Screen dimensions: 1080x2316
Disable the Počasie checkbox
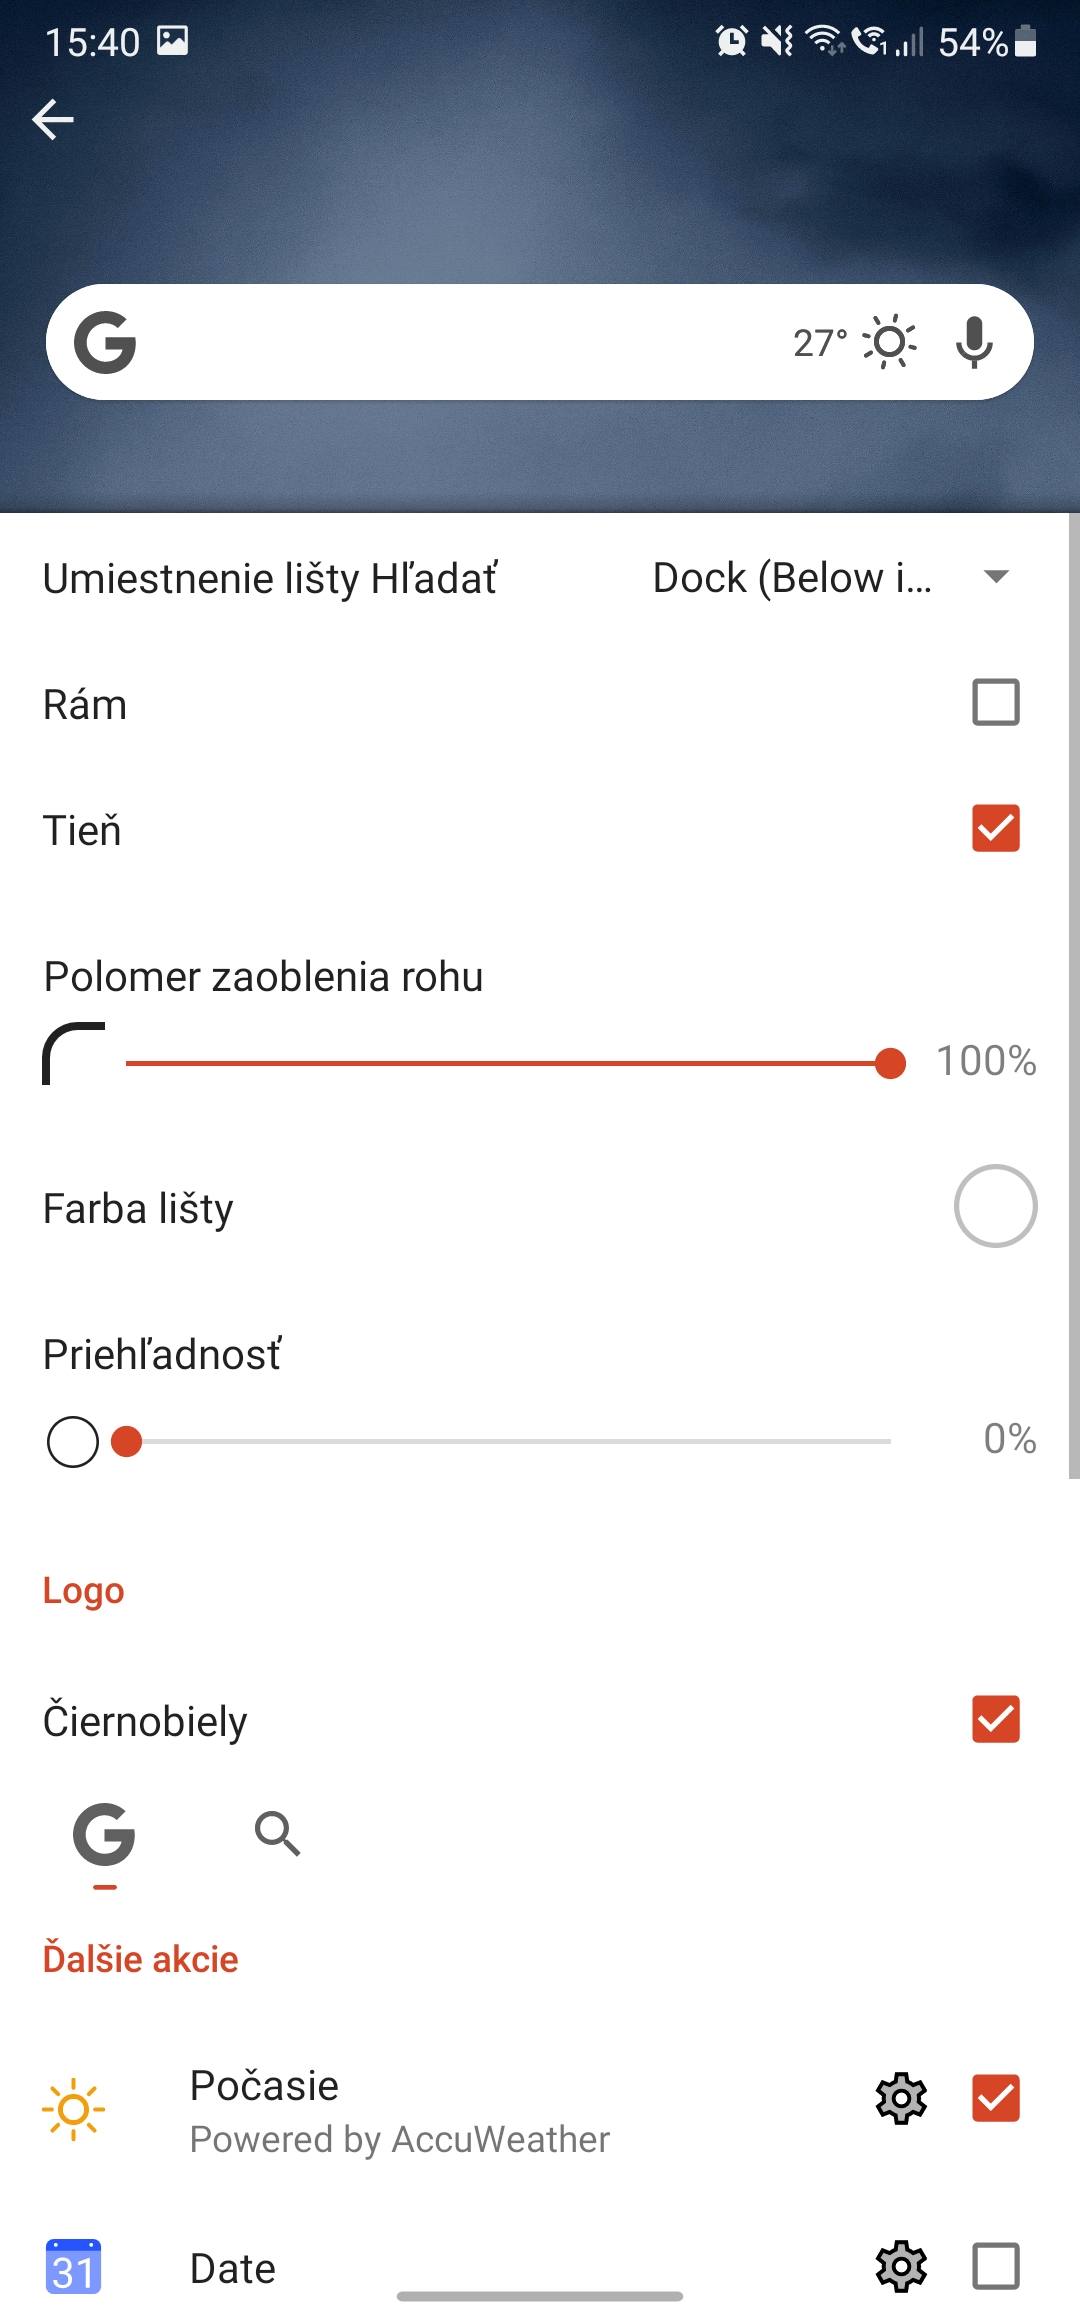click(995, 2098)
